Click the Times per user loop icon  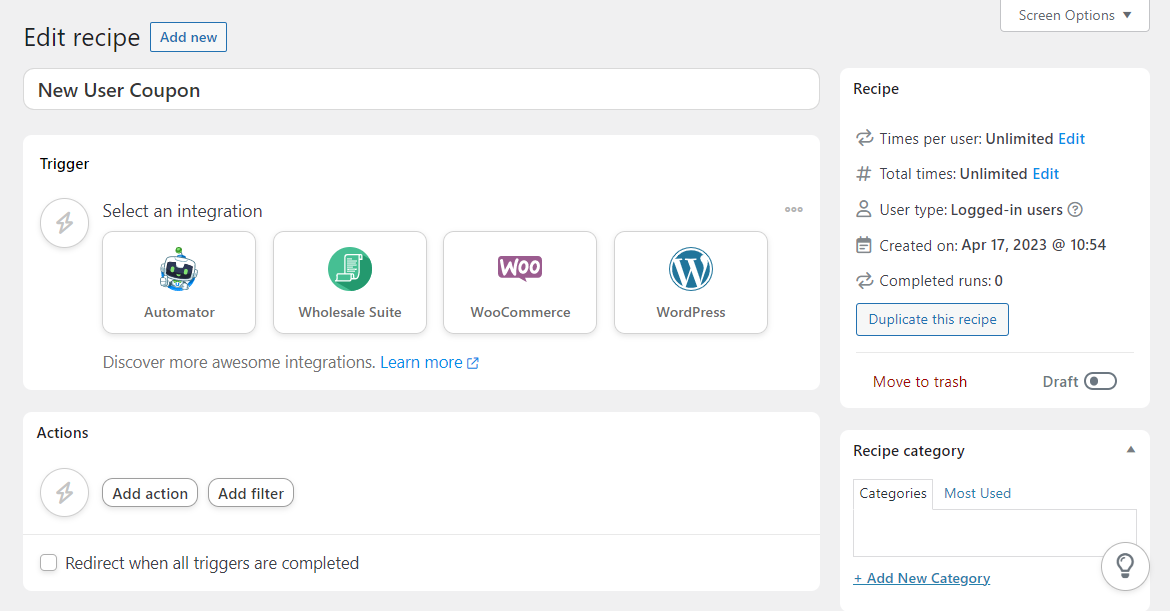(864, 138)
